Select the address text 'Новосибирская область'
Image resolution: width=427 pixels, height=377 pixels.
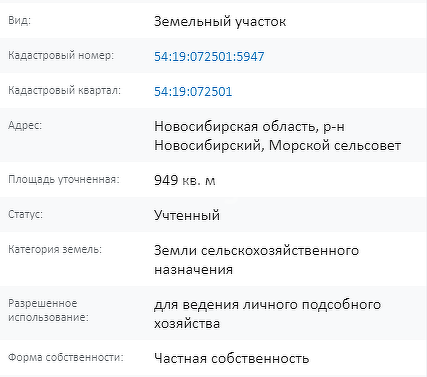(x=234, y=127)
